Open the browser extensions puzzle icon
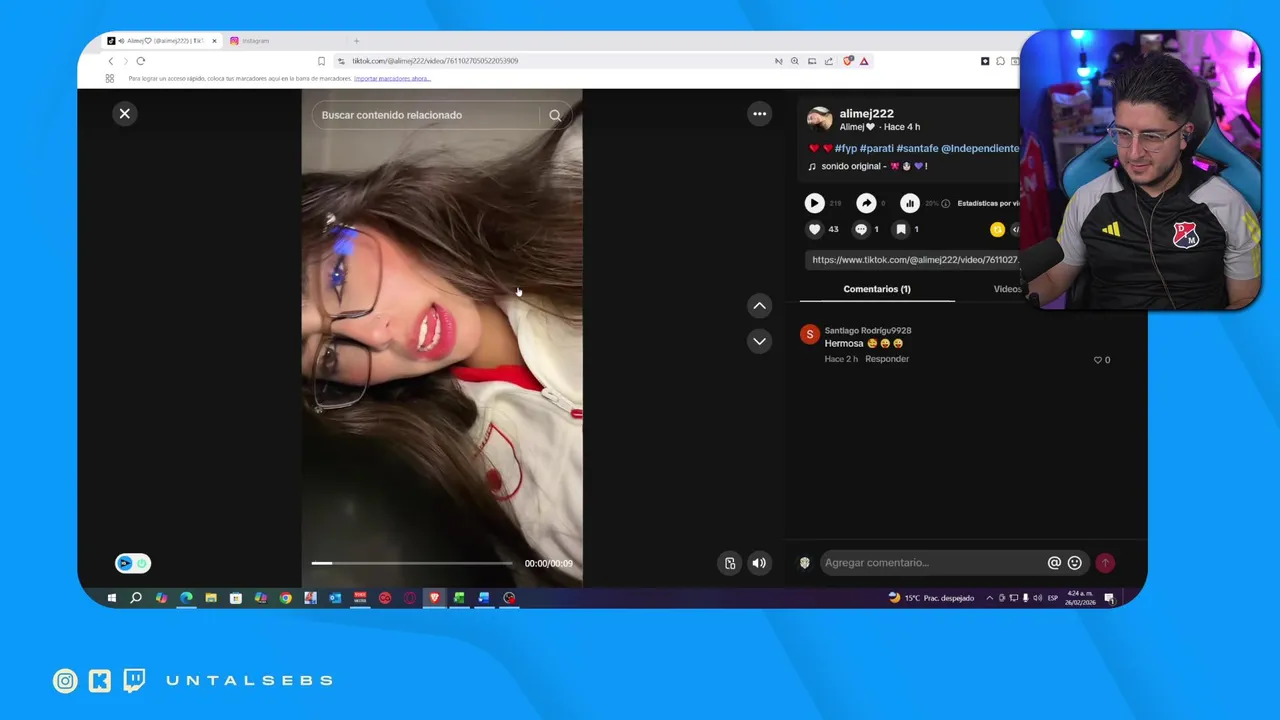This screenshot has width=1280, height=720. pos(1000,61)
